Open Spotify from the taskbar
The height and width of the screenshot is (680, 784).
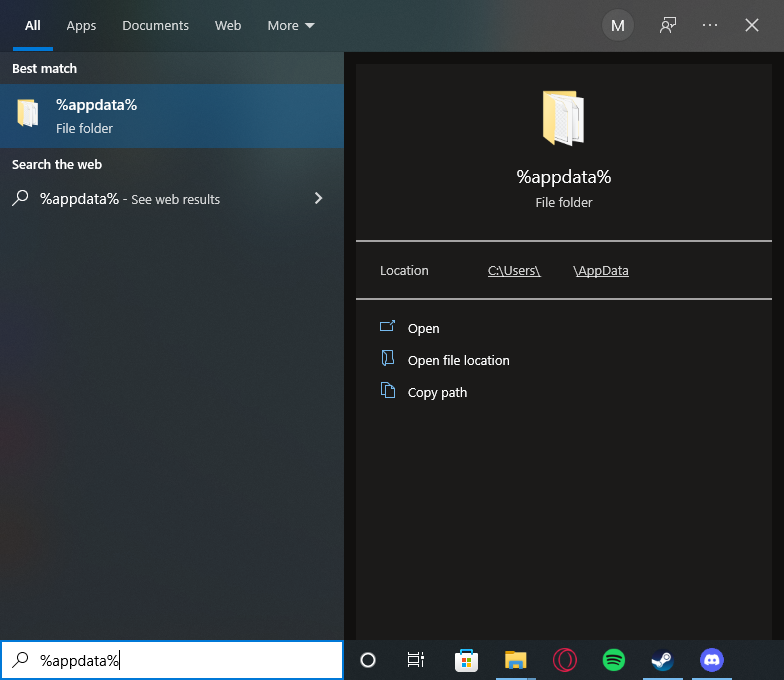[614, 660]
